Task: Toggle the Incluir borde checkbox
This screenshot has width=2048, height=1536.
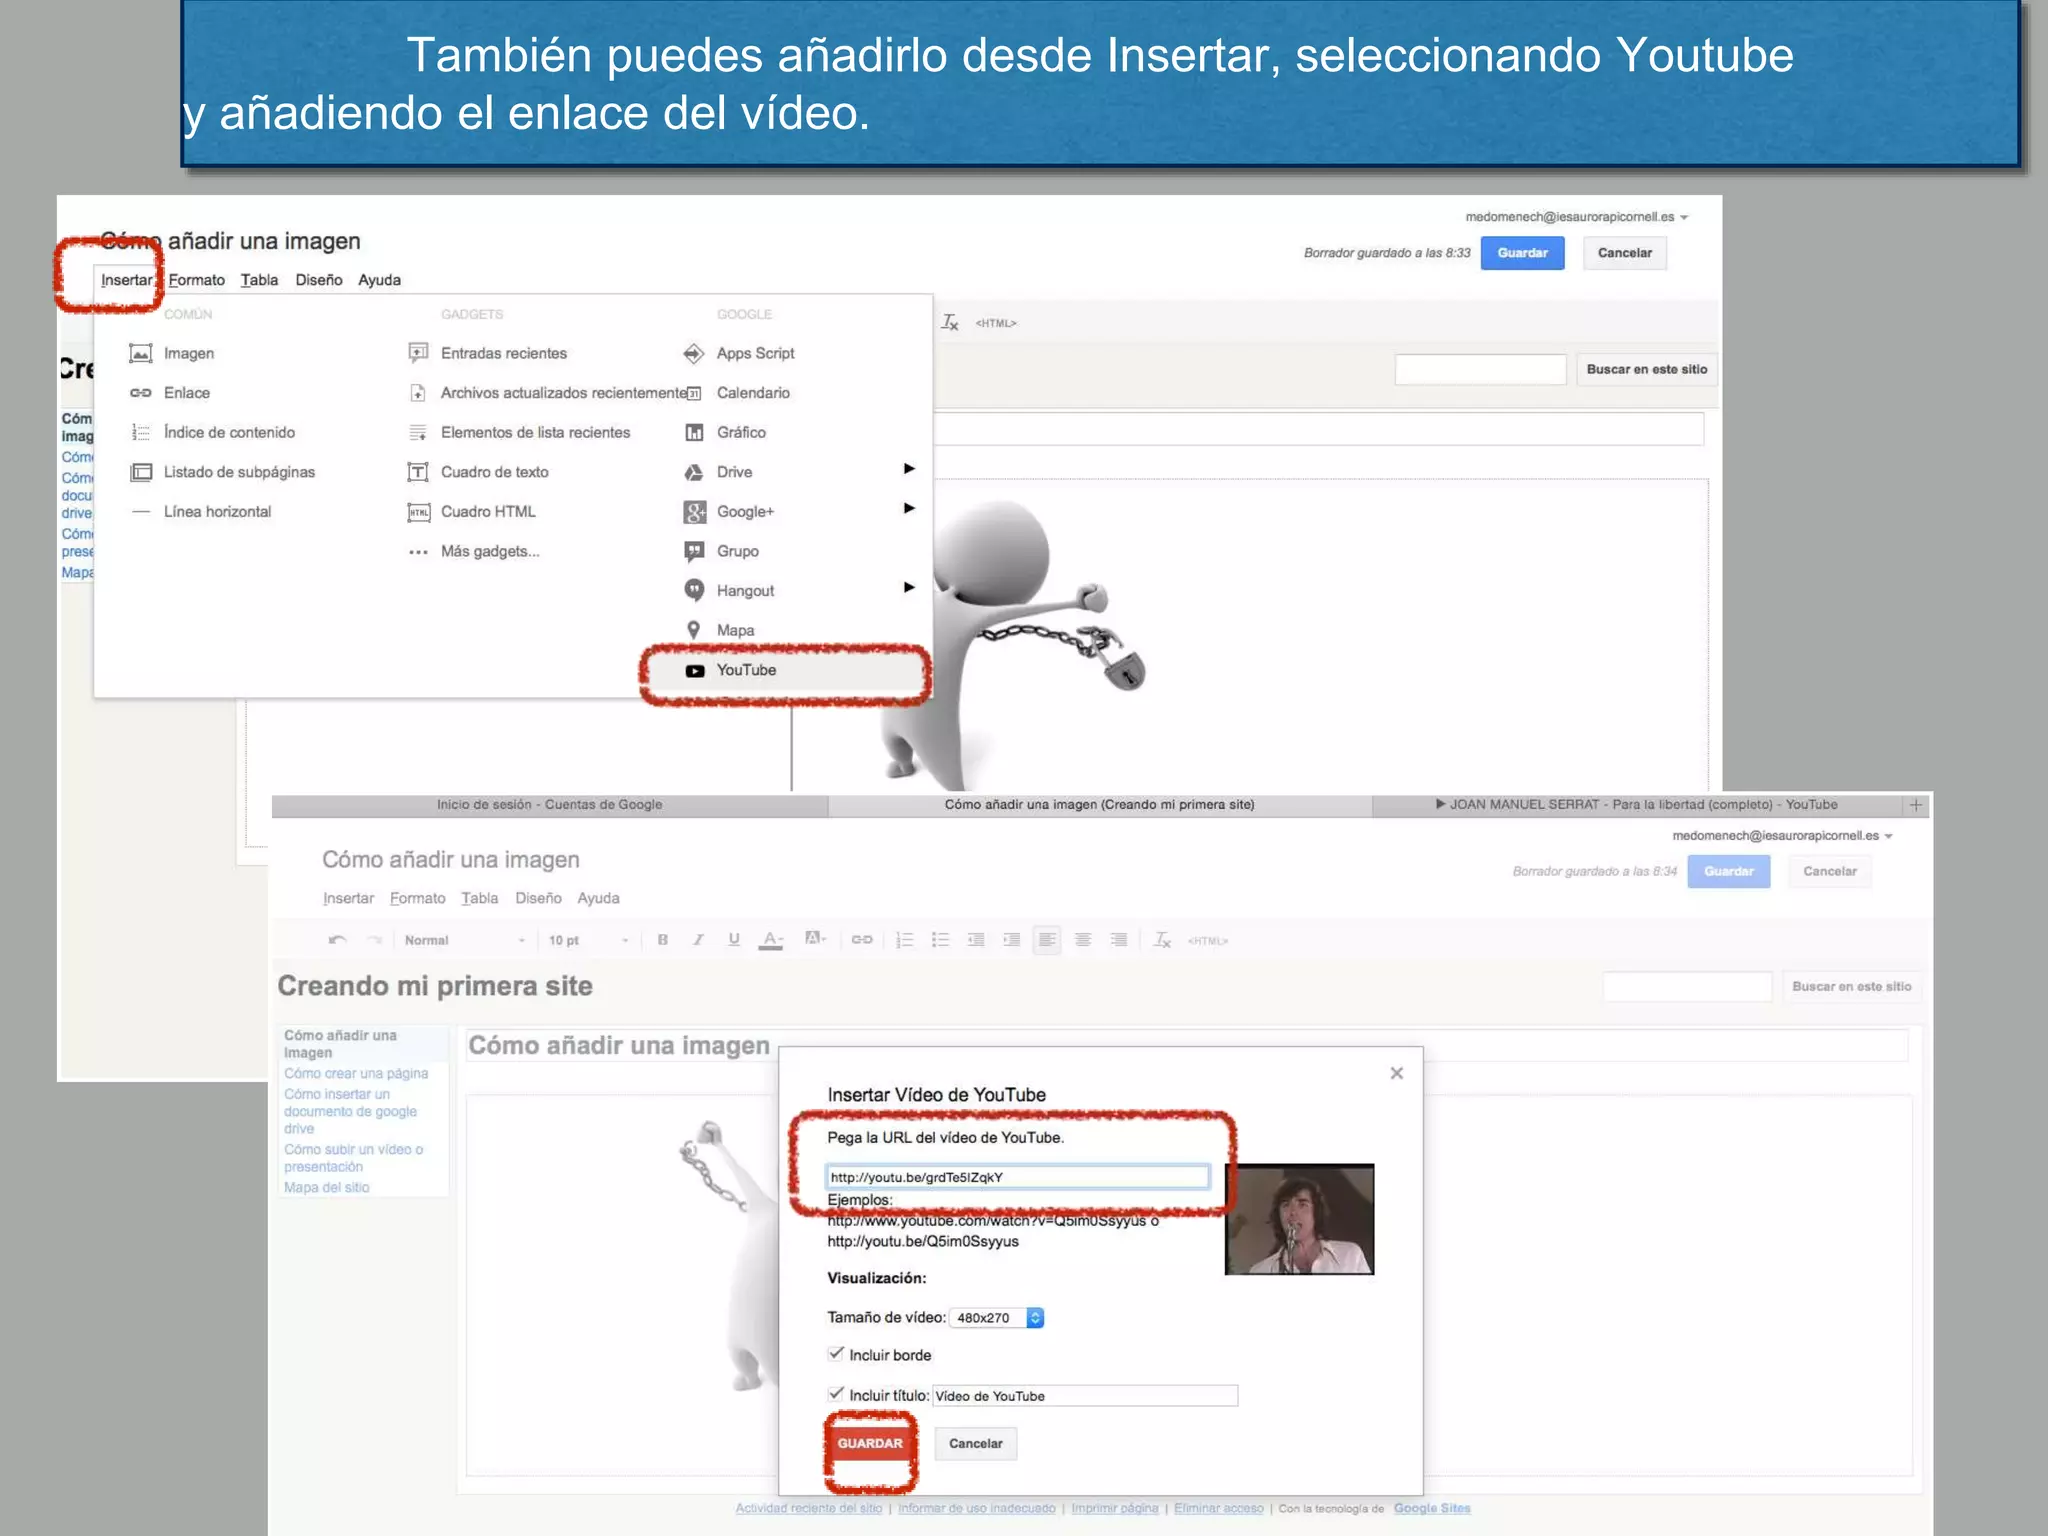Action: (836, 1354)
